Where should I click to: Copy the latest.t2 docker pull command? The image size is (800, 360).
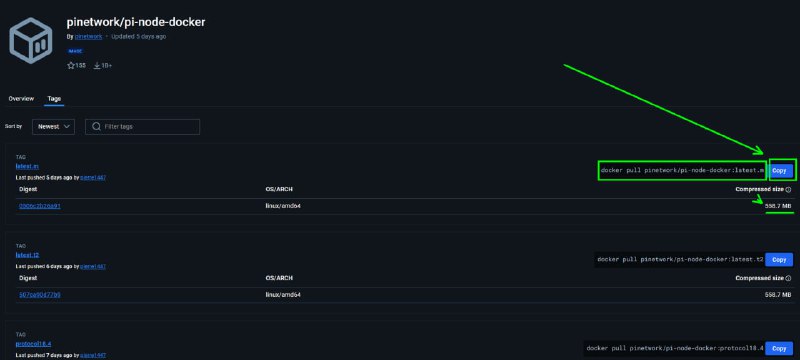coord(779,260)
